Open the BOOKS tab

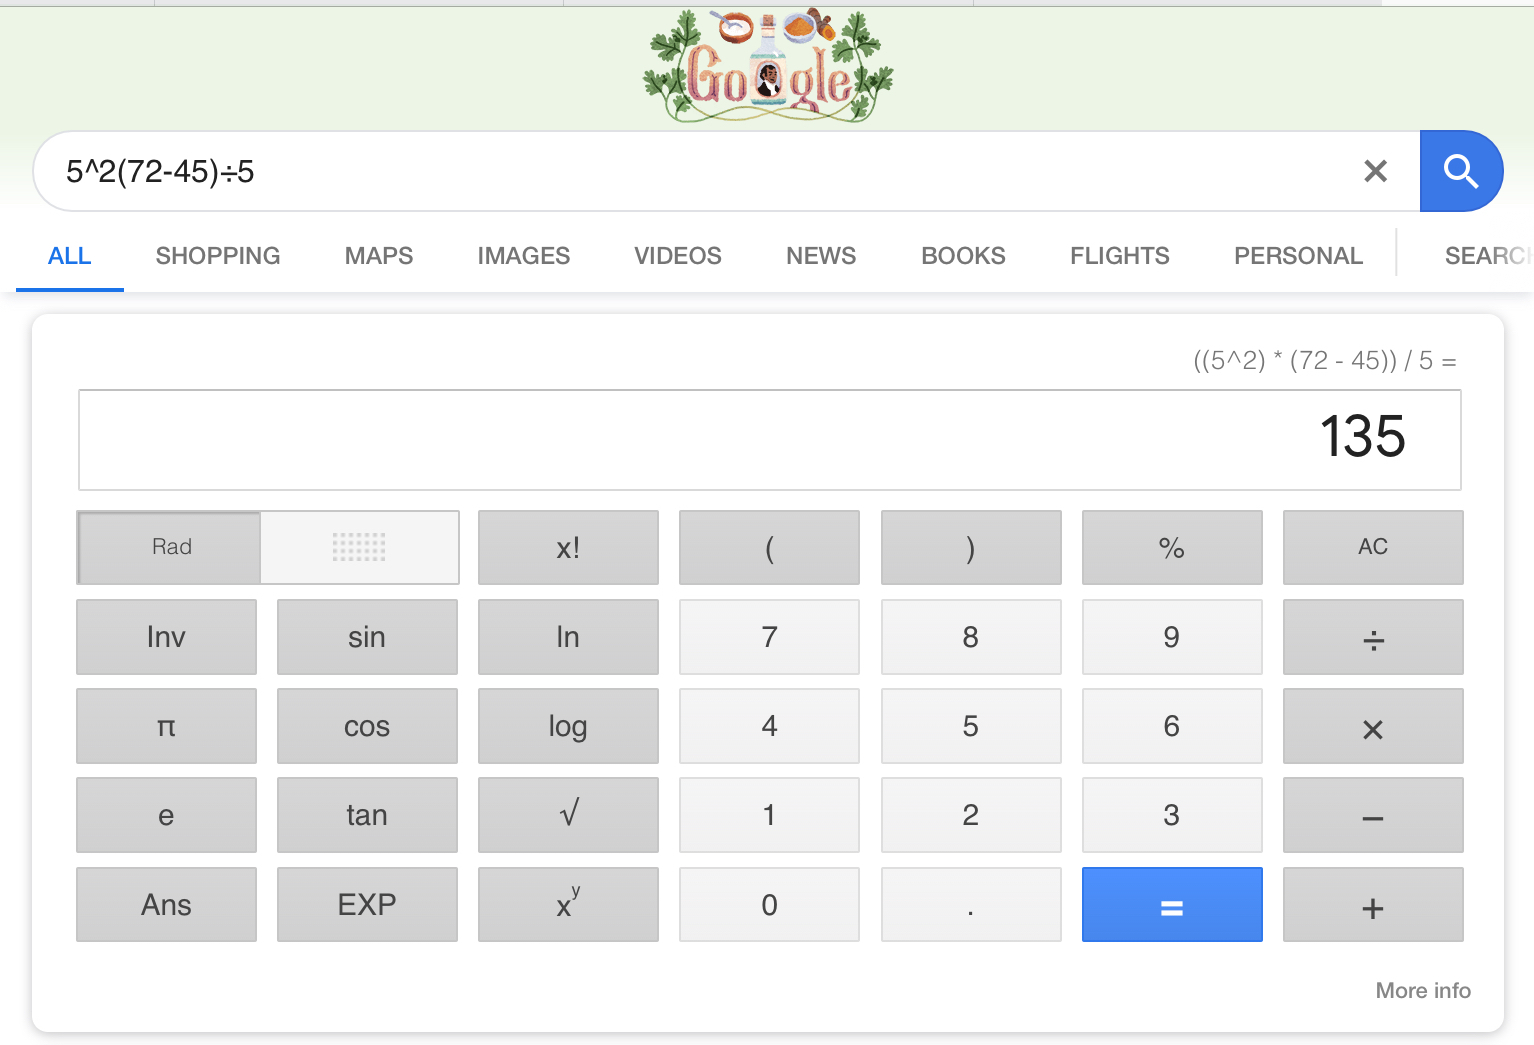tap(963, 256)
